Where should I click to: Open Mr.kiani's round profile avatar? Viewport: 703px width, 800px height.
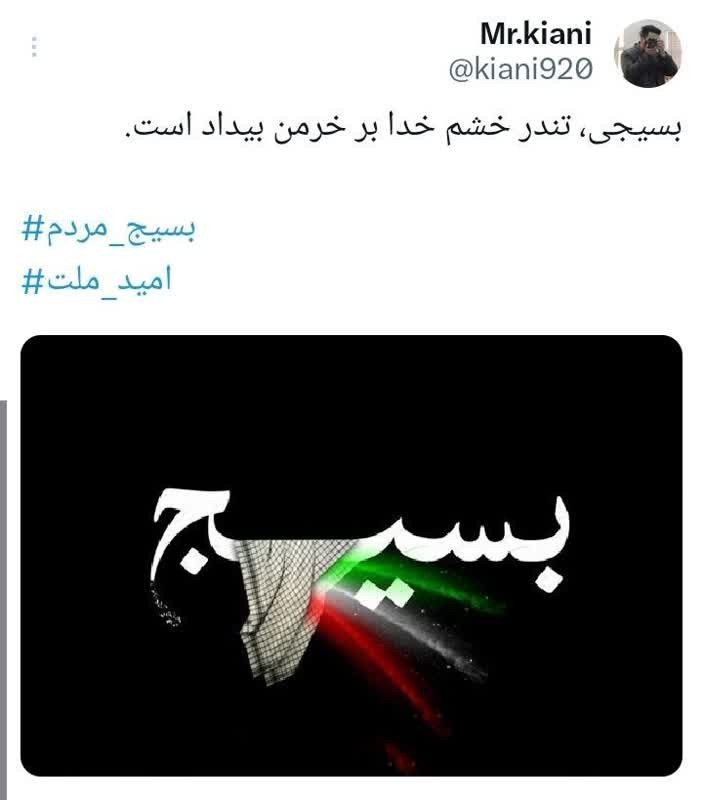647,53
